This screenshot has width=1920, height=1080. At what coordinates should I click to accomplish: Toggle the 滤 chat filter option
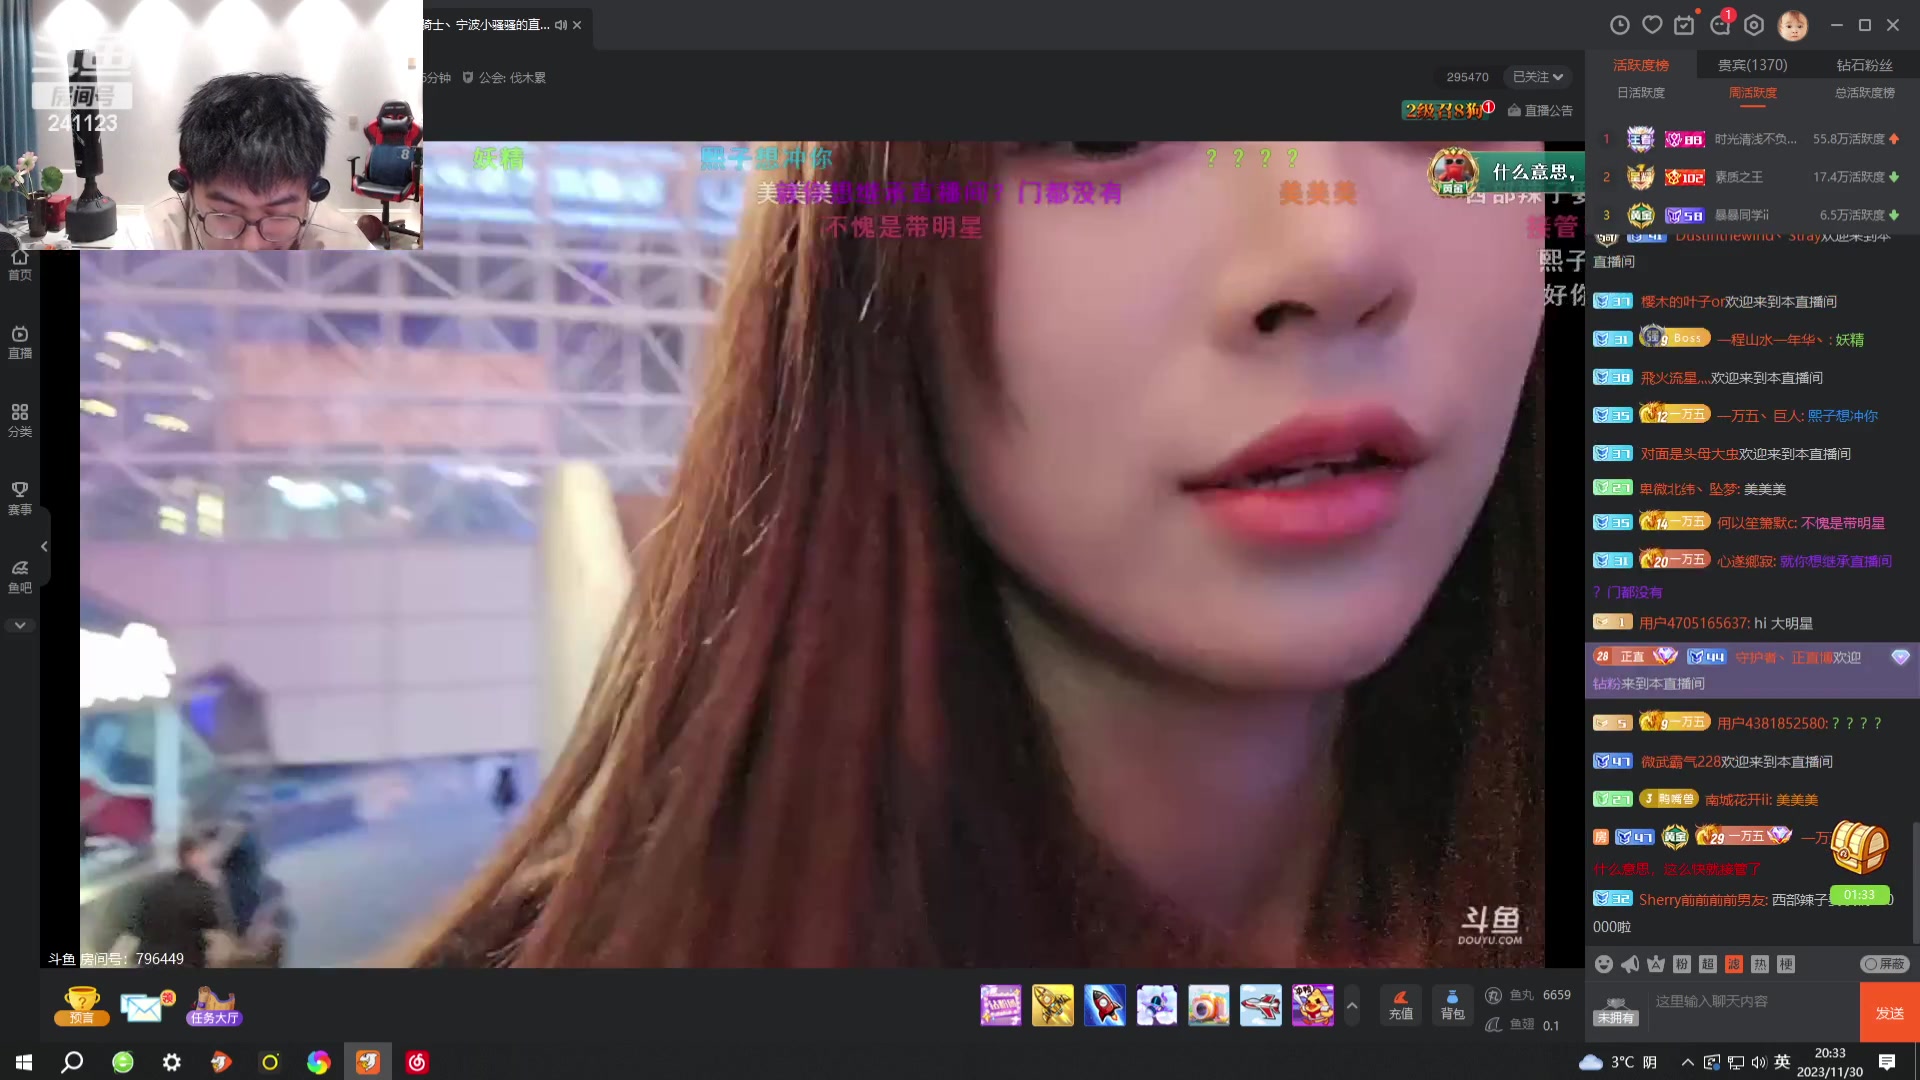(1735, 964)
